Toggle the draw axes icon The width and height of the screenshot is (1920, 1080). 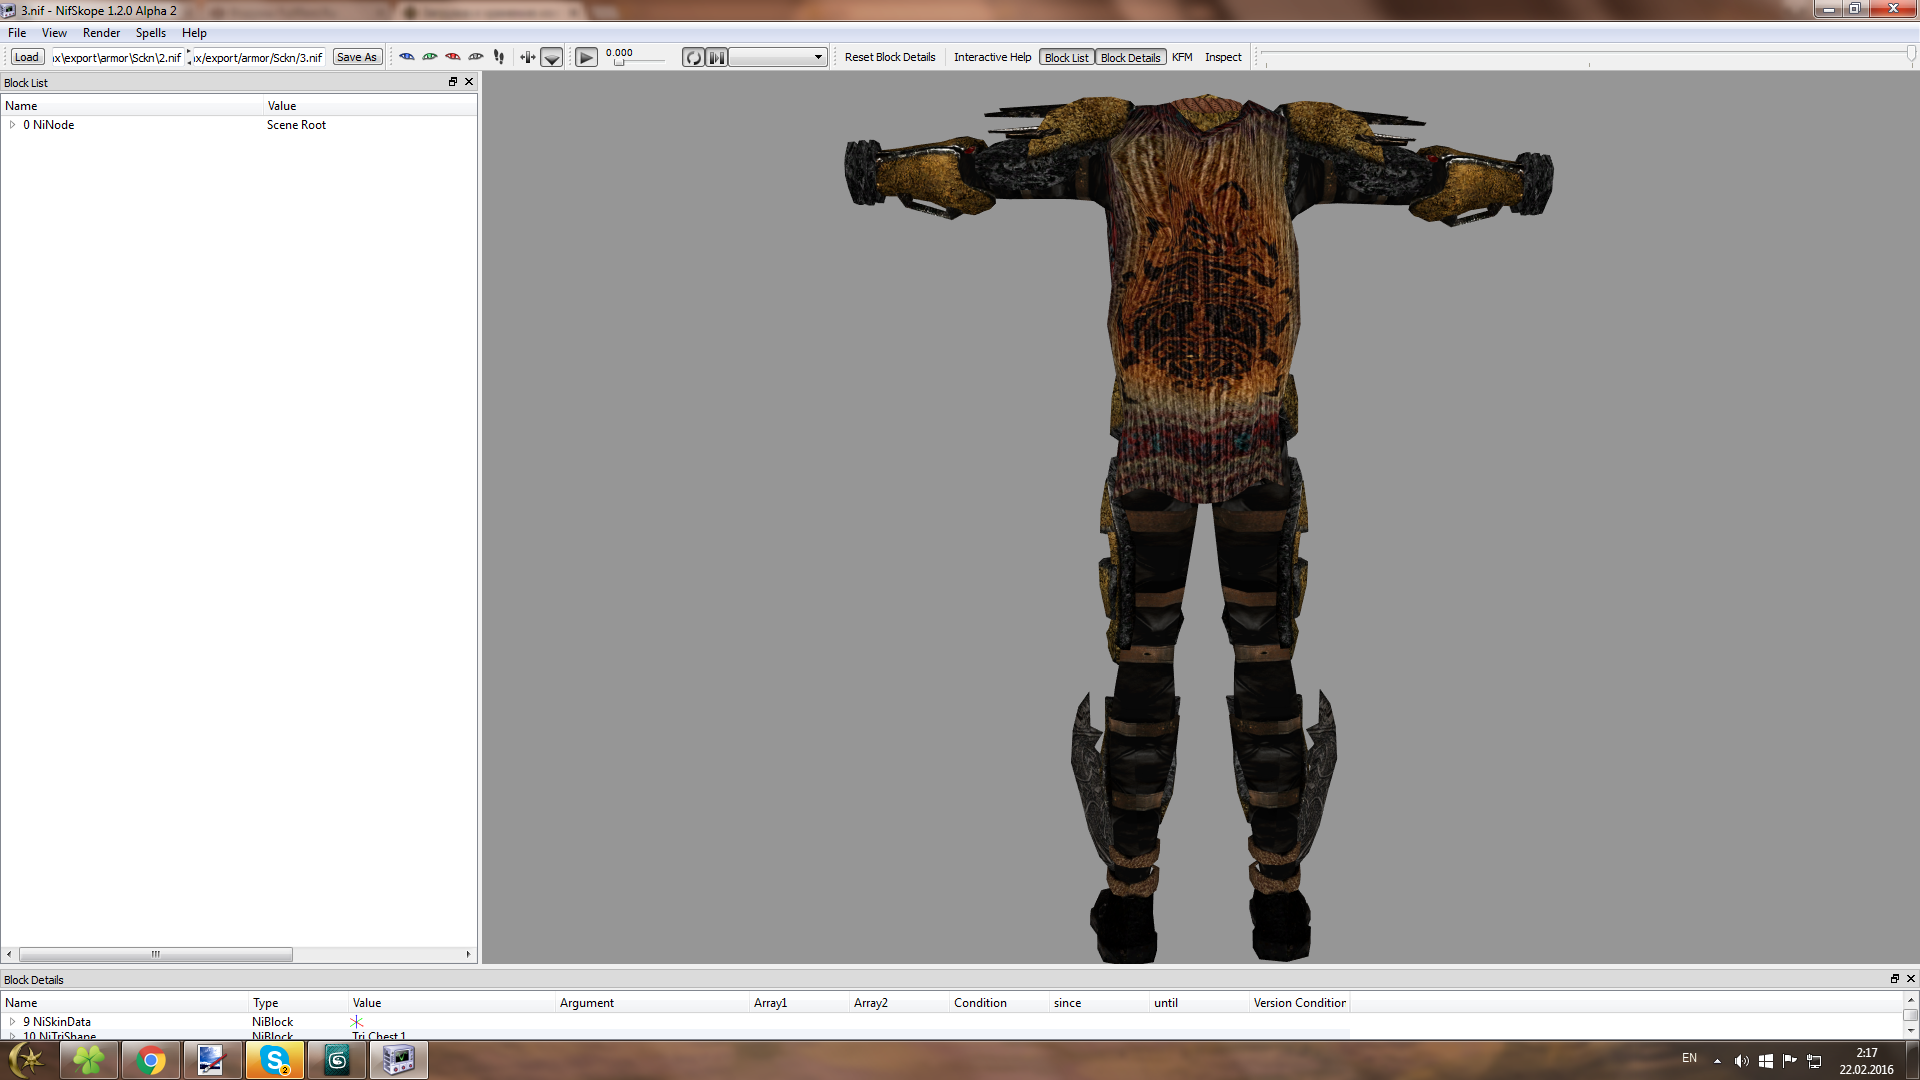coord(527,57)
